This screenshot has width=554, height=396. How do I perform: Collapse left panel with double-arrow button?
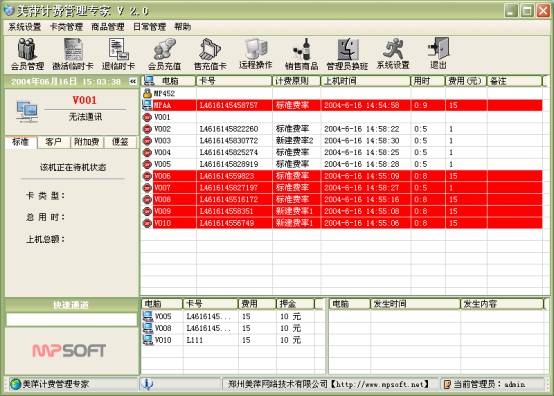[x=133, y=82]
